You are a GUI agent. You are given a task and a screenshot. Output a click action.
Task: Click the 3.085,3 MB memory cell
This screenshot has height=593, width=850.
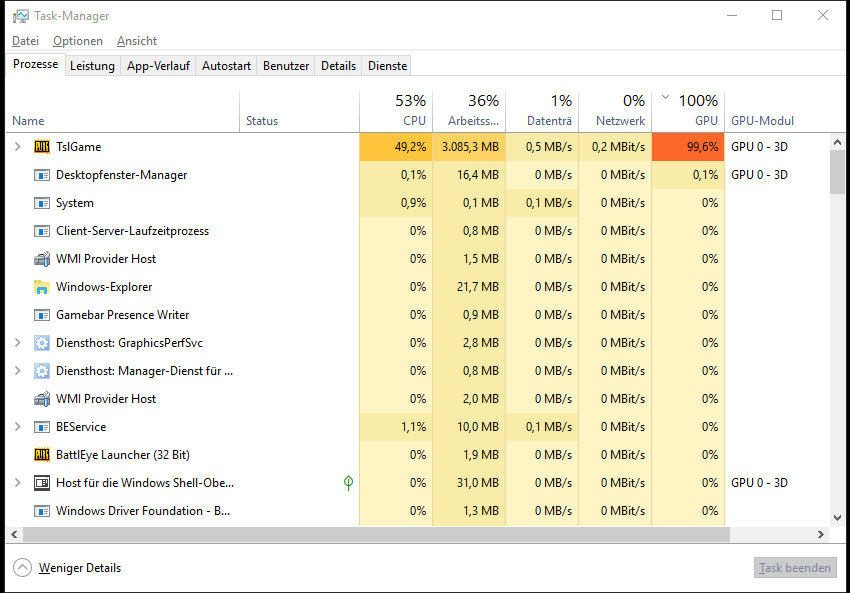pos(469,147)
